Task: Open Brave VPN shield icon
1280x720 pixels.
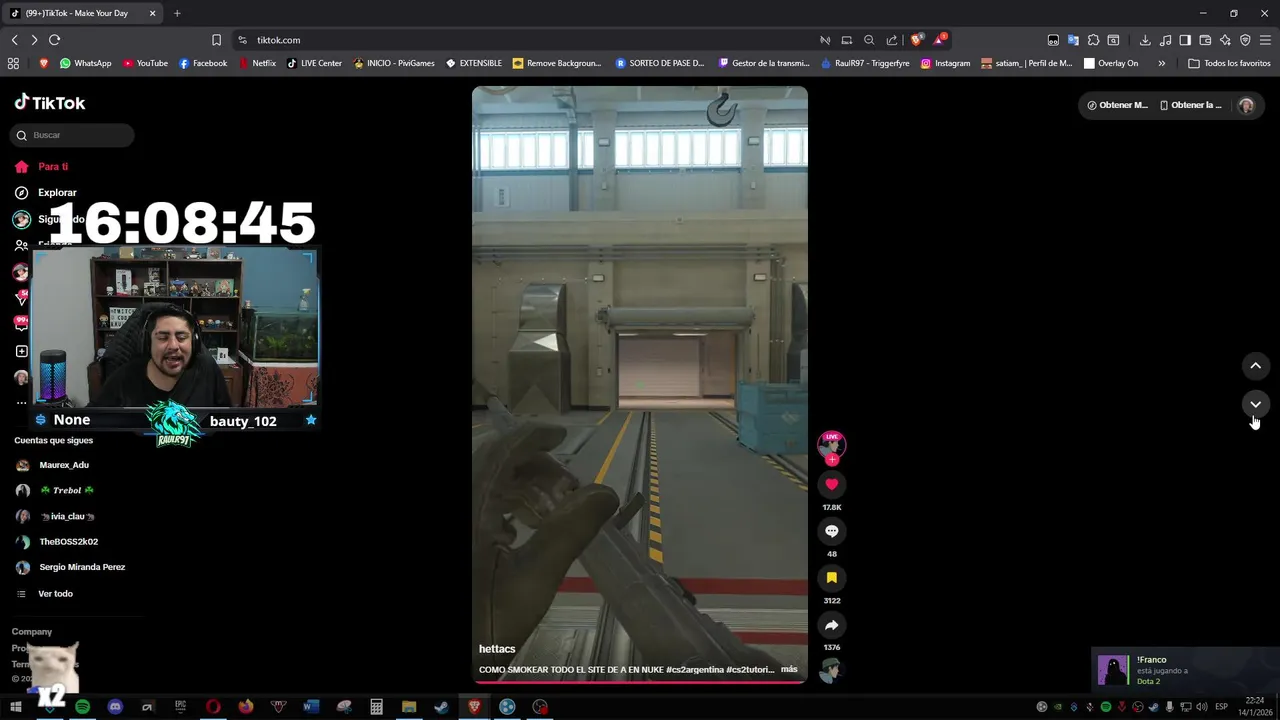Action: tap(1245, 40)
